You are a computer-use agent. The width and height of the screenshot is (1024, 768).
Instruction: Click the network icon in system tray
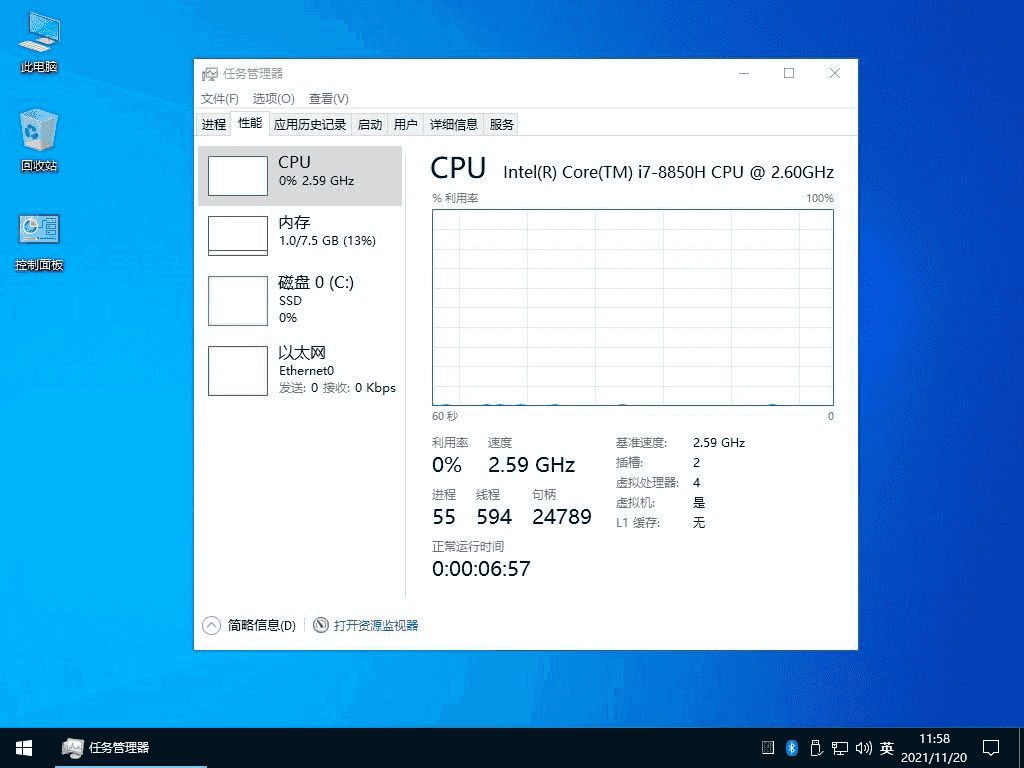pos(840,747)
